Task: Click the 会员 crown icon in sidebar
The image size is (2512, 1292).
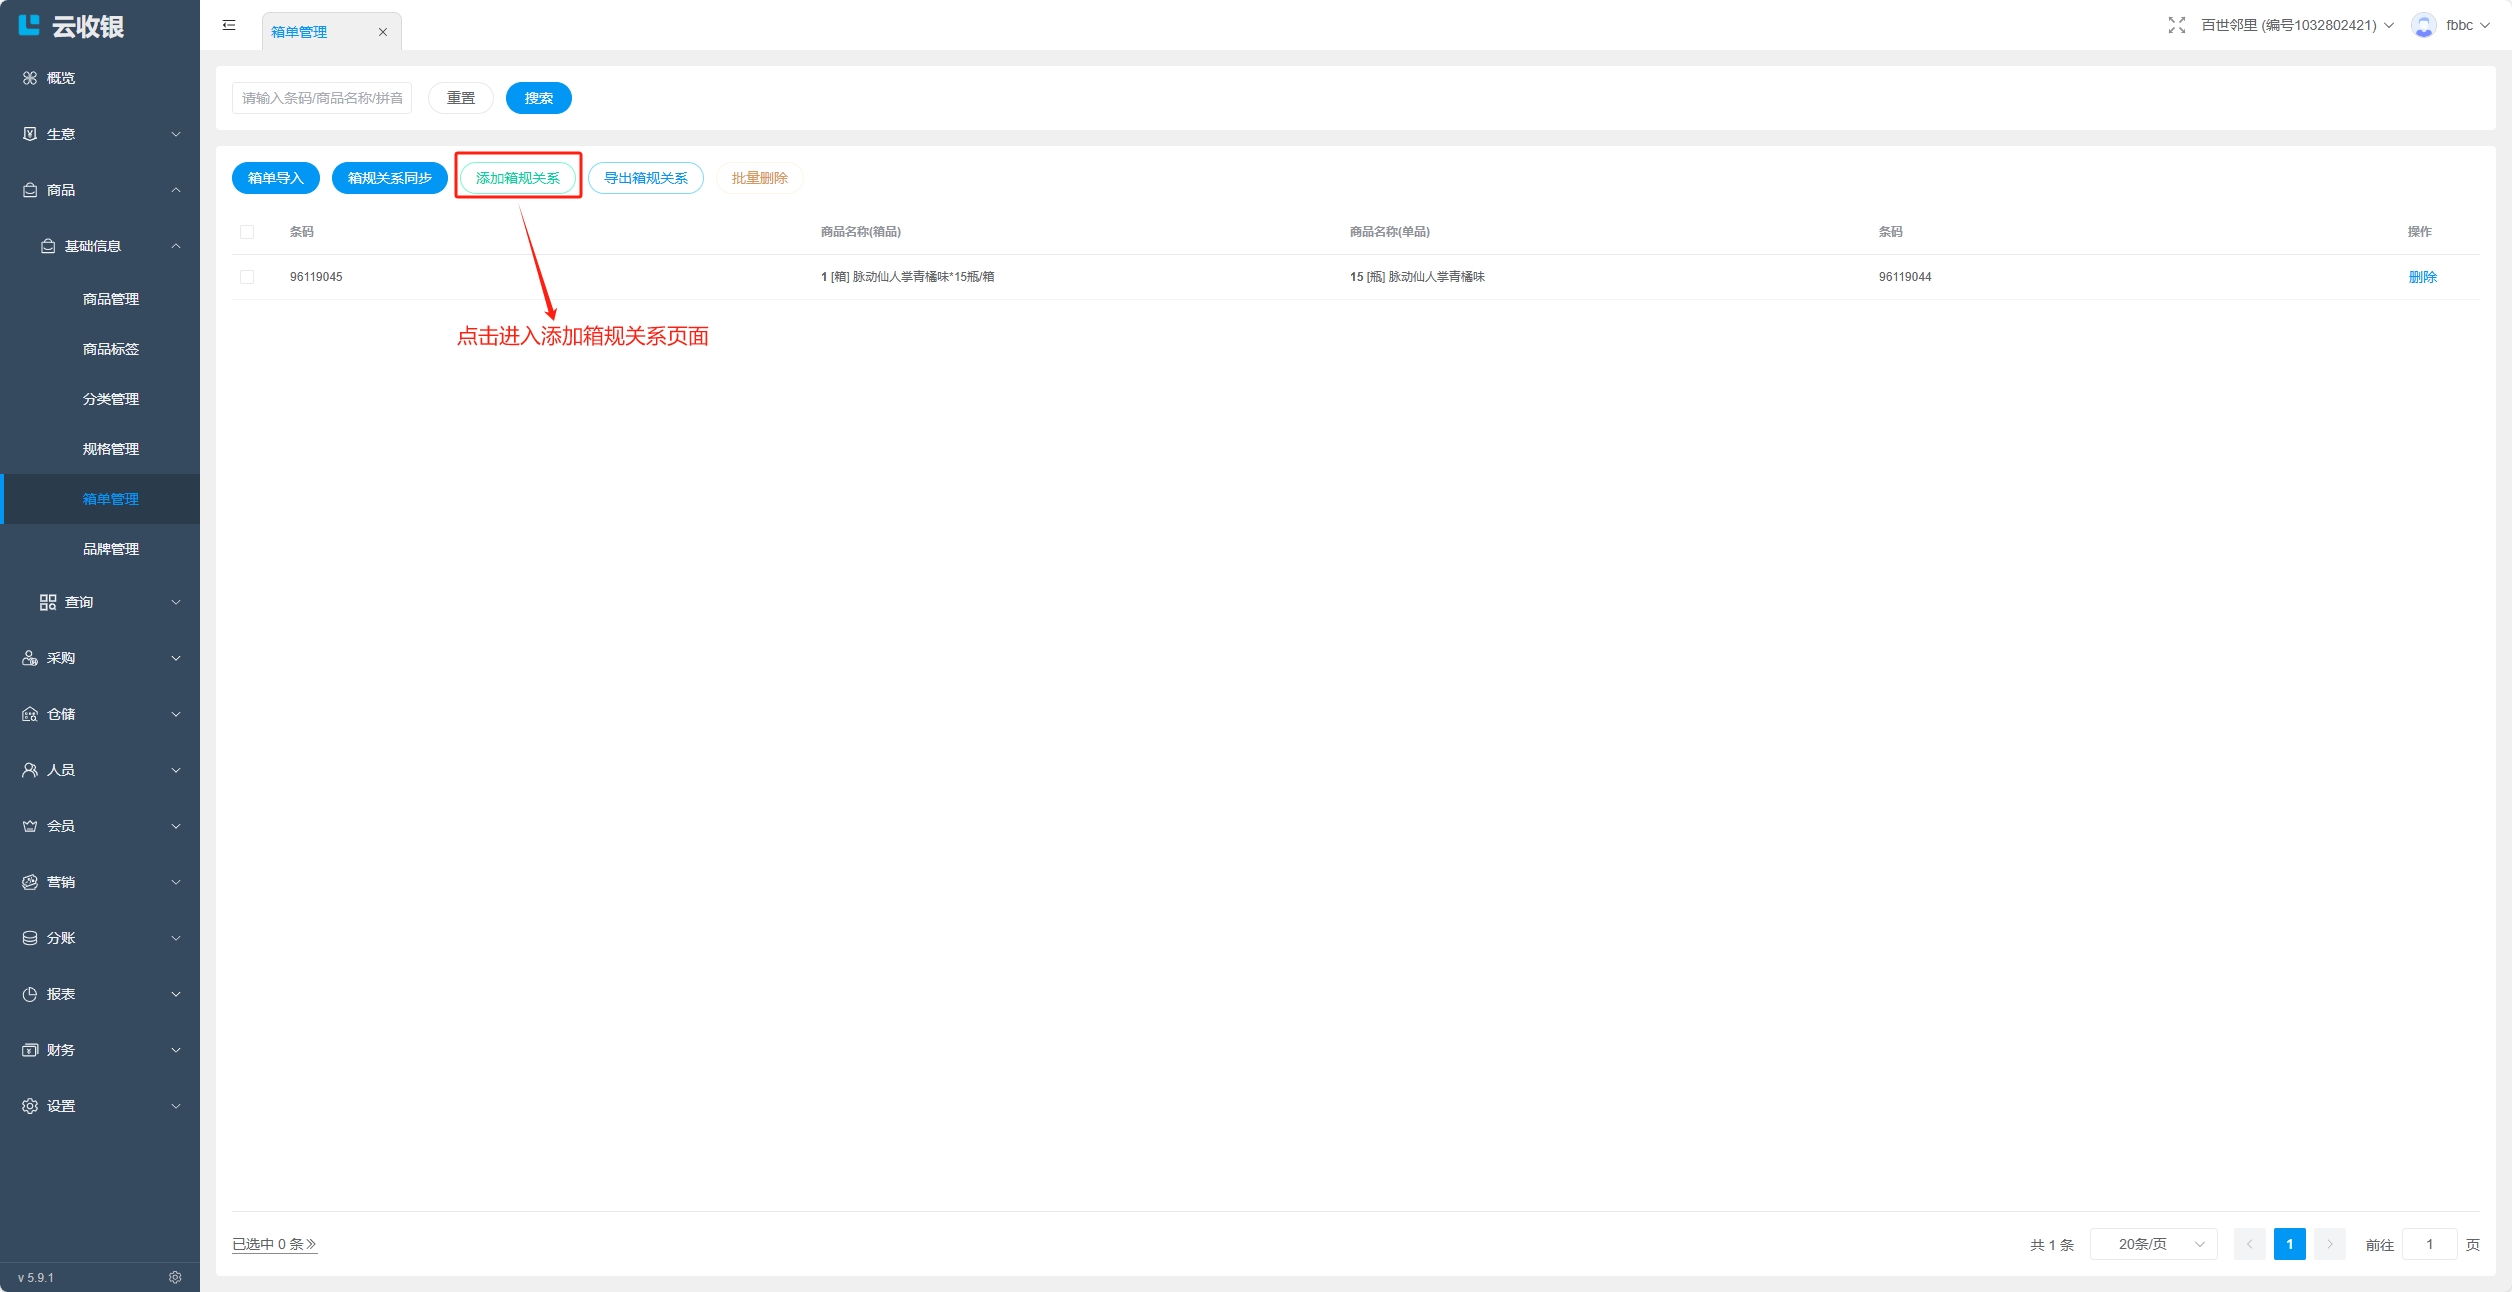Action: click(x=30, y=826)
